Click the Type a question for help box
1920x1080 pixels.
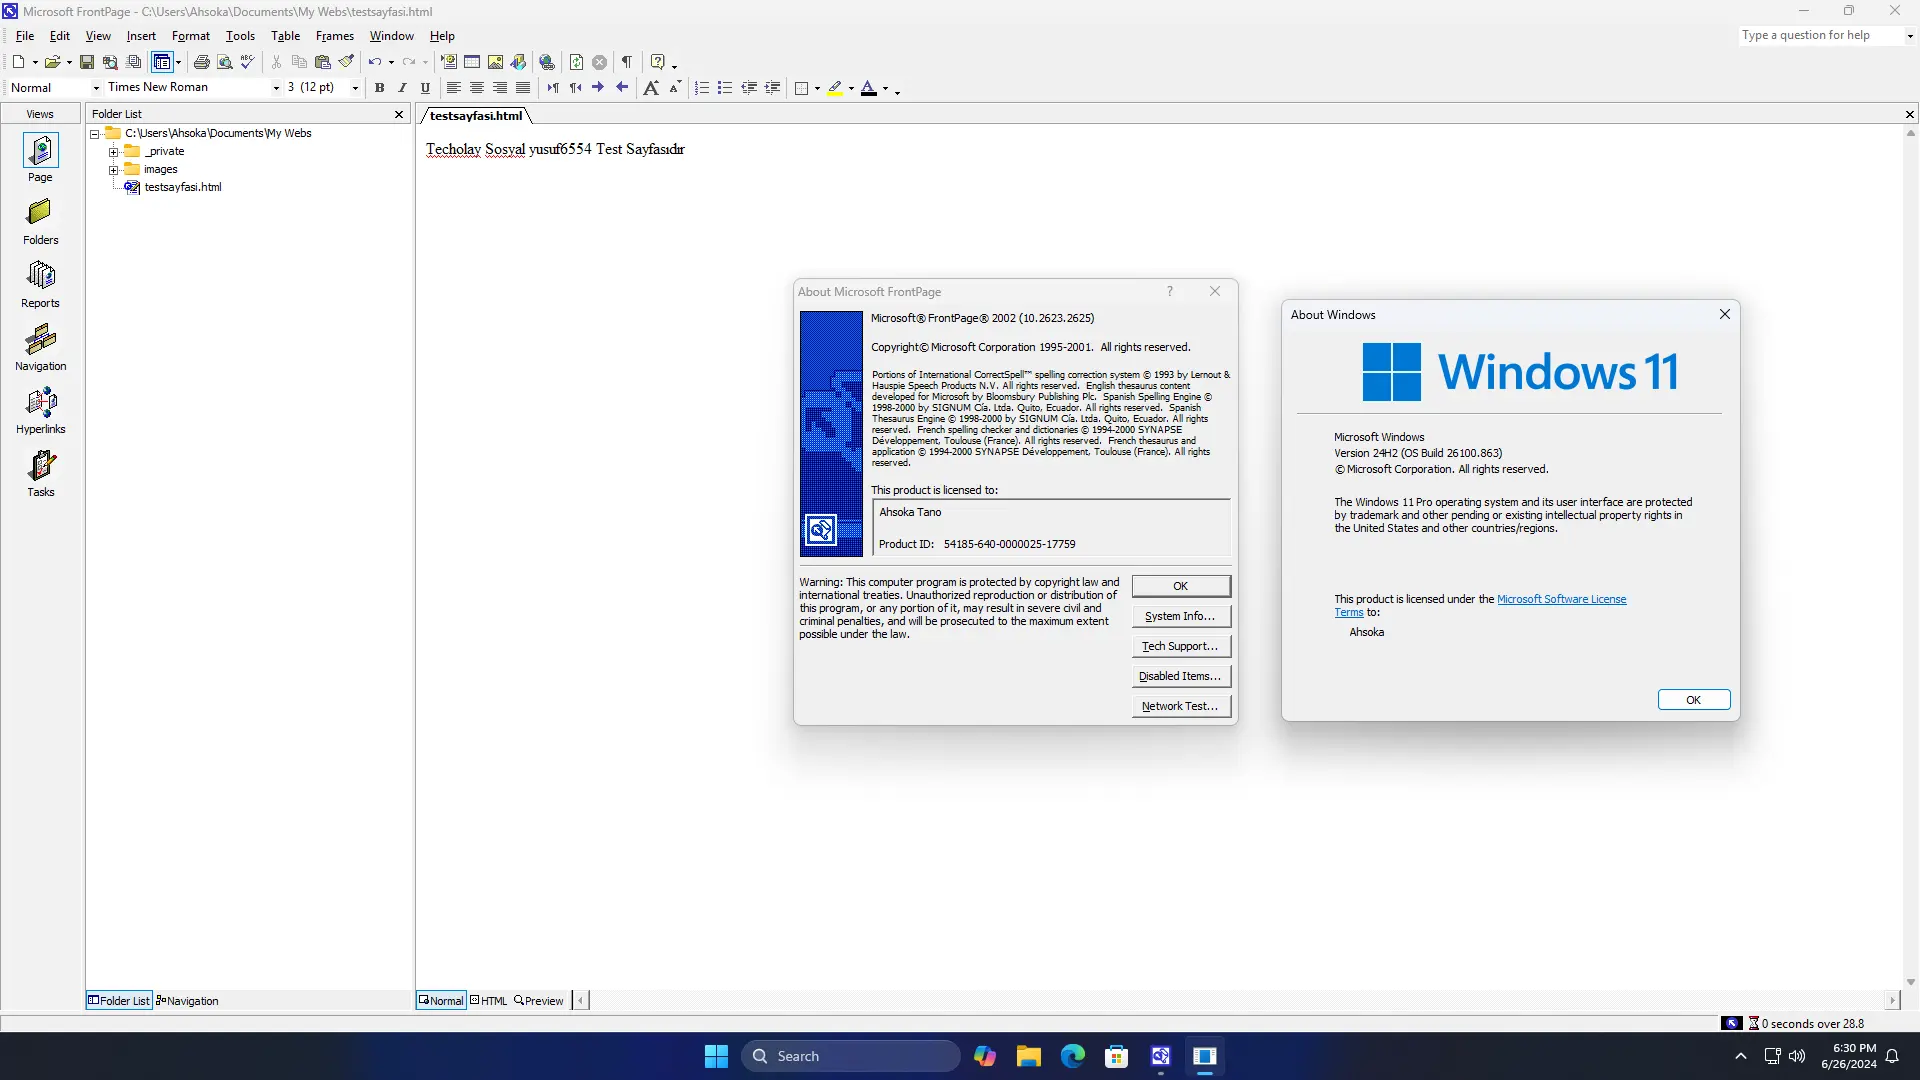(1819, 35)
